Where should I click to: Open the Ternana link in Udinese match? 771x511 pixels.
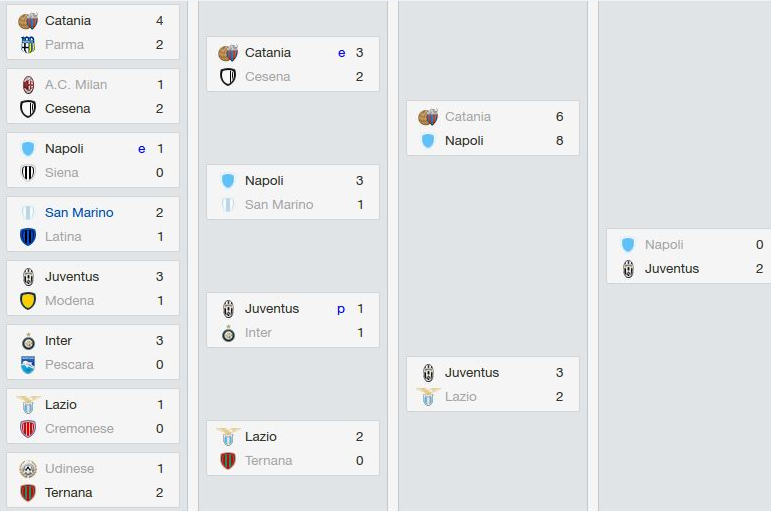click(68, 492)
